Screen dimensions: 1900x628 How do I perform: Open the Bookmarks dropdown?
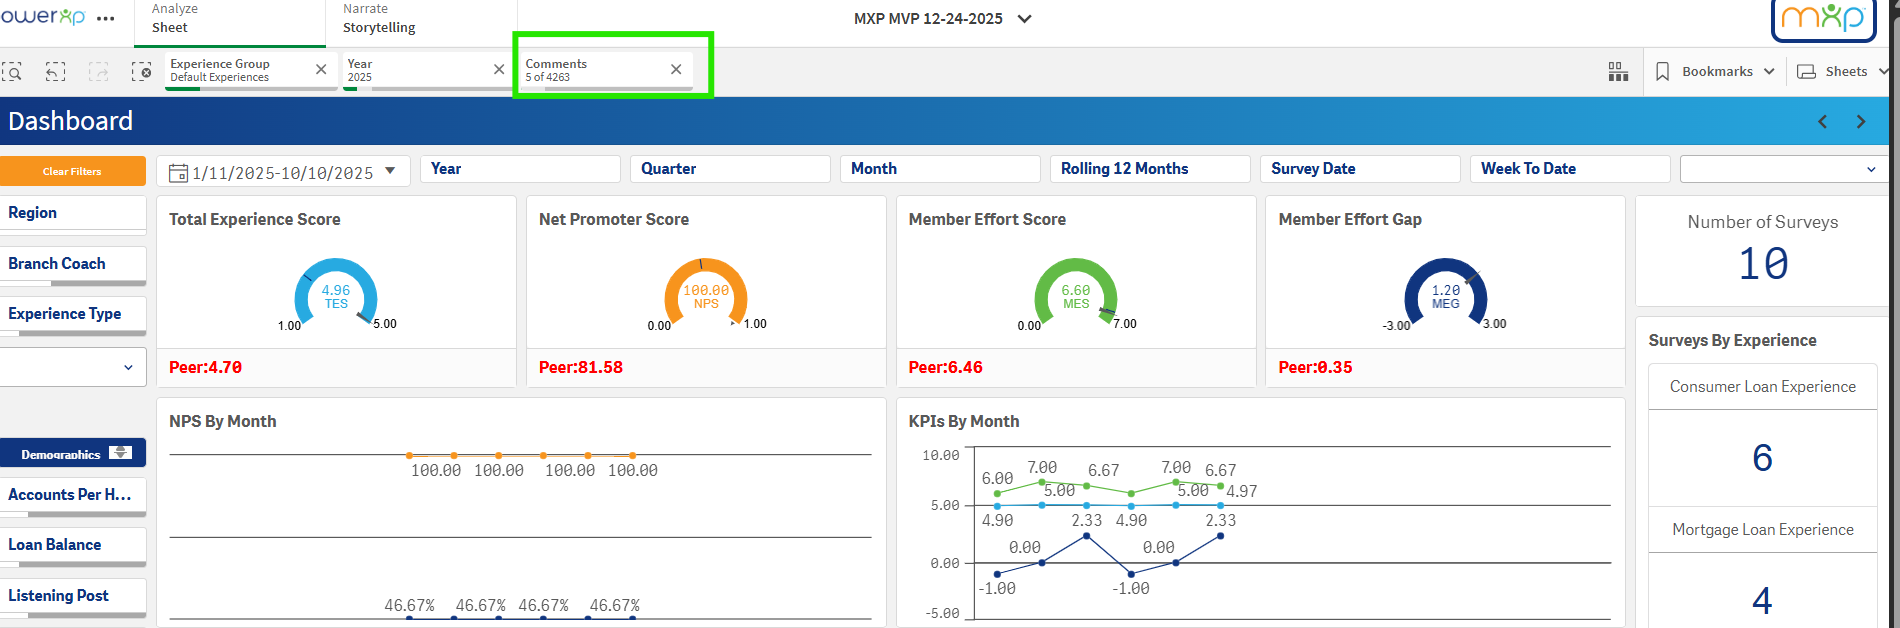click(1716, 71)
